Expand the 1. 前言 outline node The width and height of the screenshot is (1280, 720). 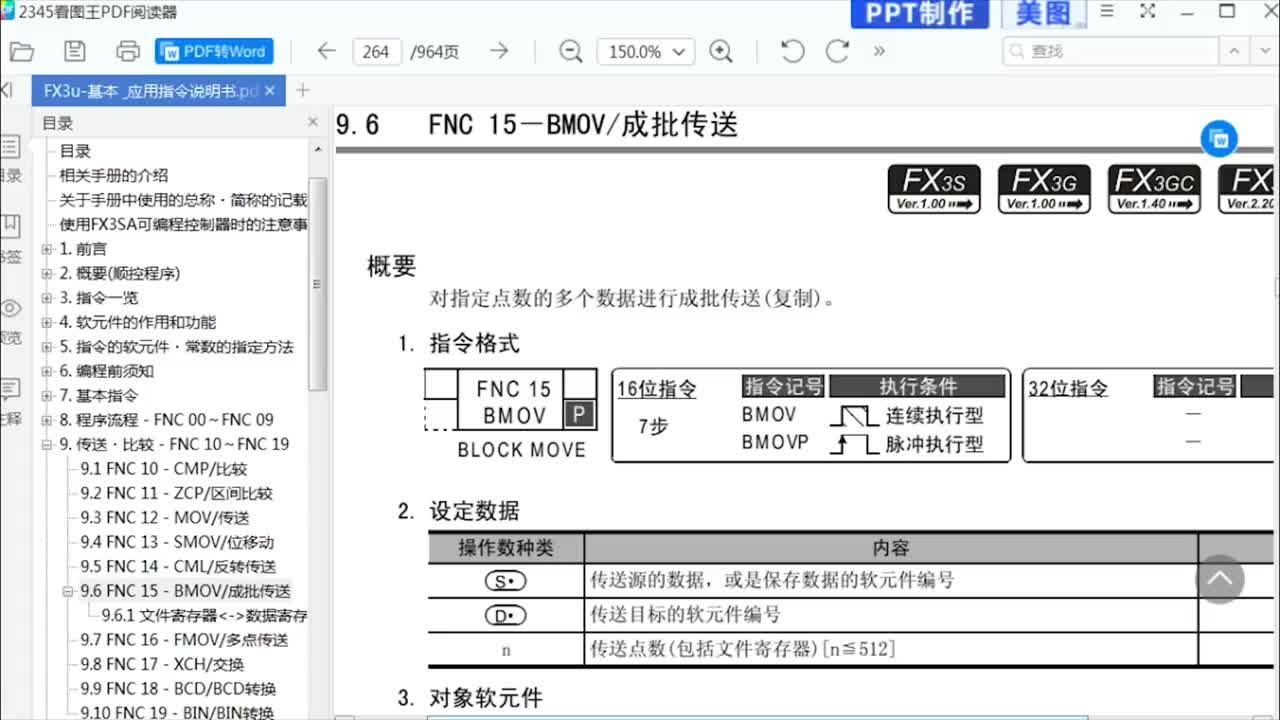(47, 249)
